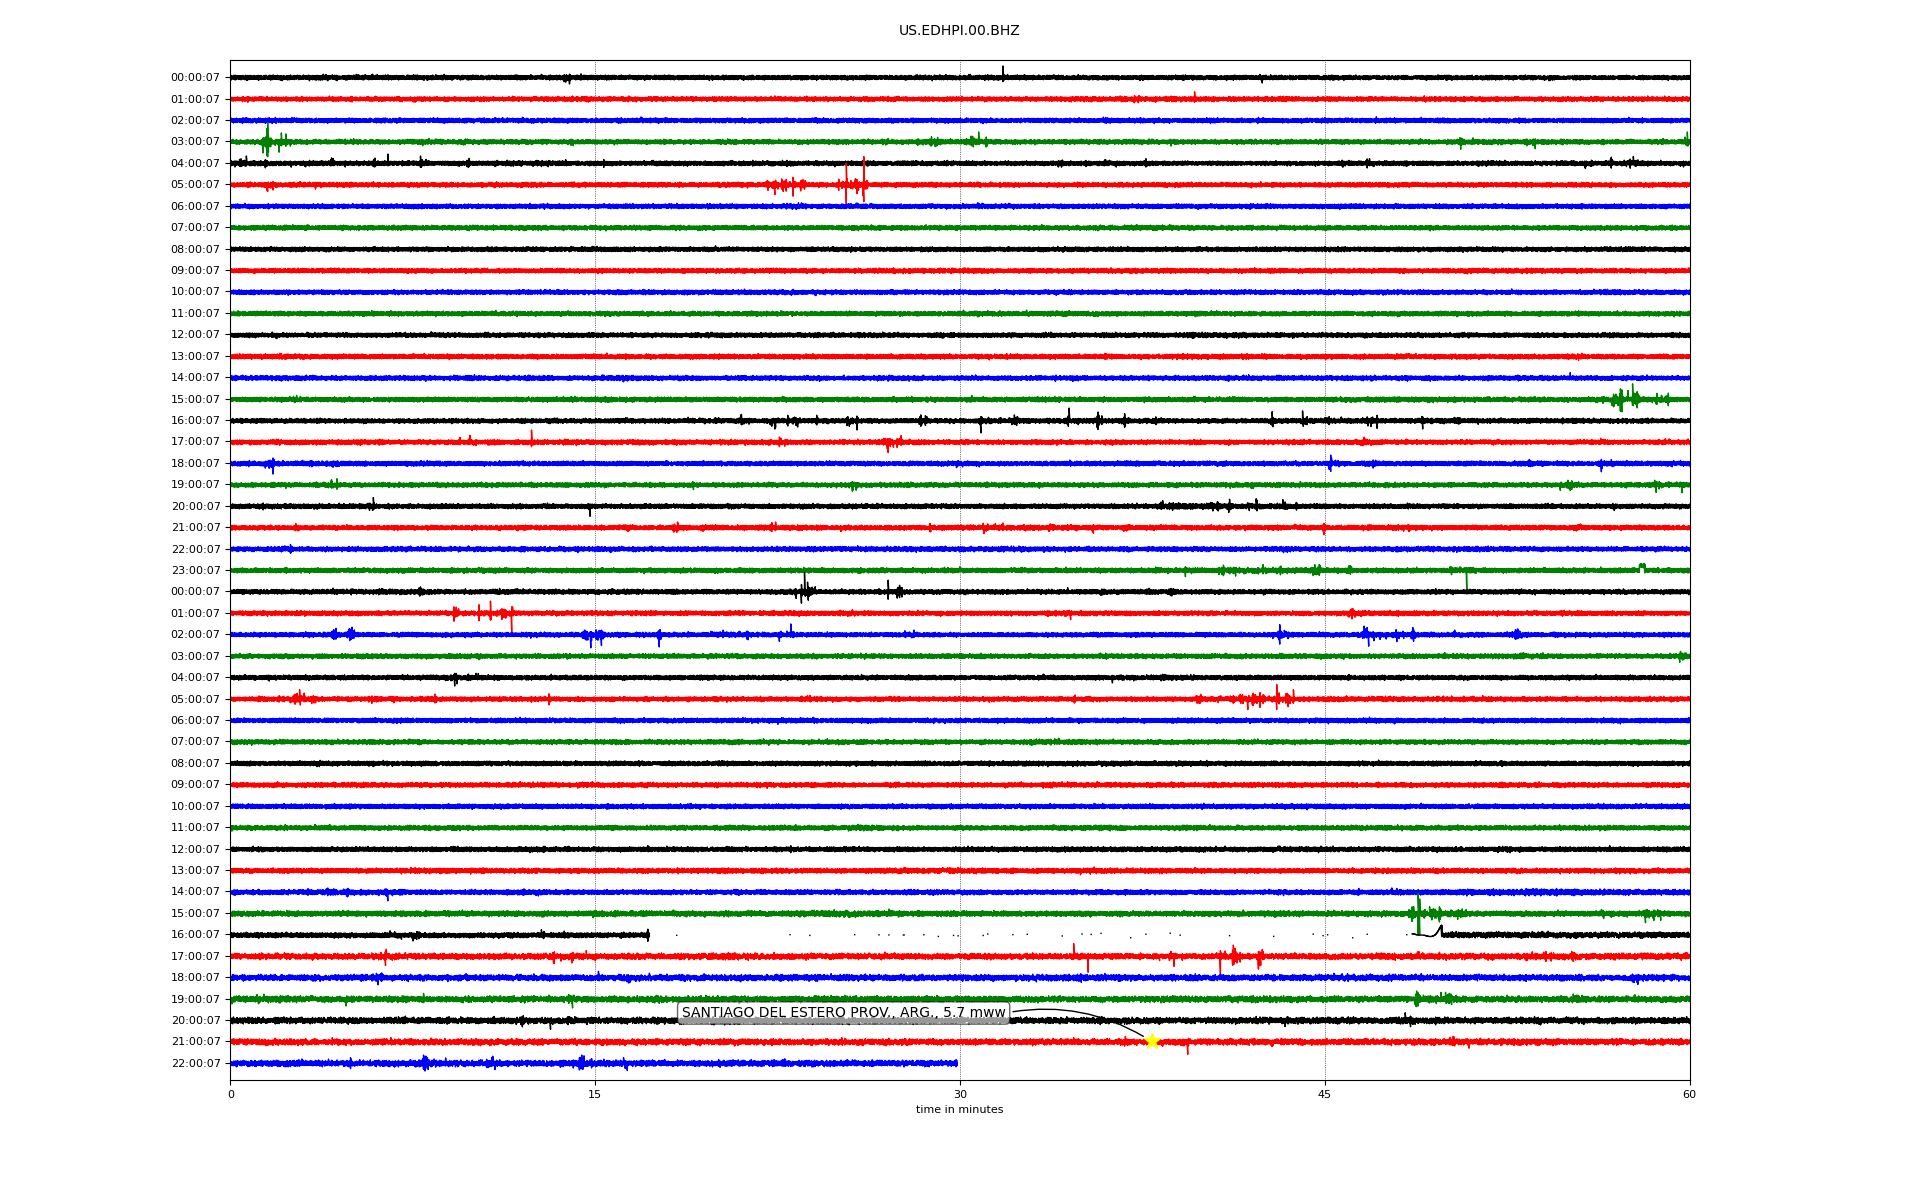The width and height of the screenshot is (1920, 1200).
Task: Click the end of the partial blue 22:00:07 trace
Action: tap(956, 1063)
